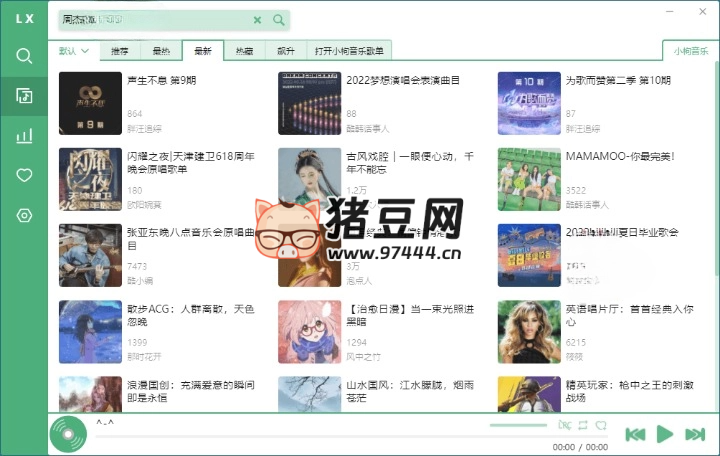Screen dimensions: 720x456
Task: Open the 浪漫国创 playlist cover
Action: (90, 394)
